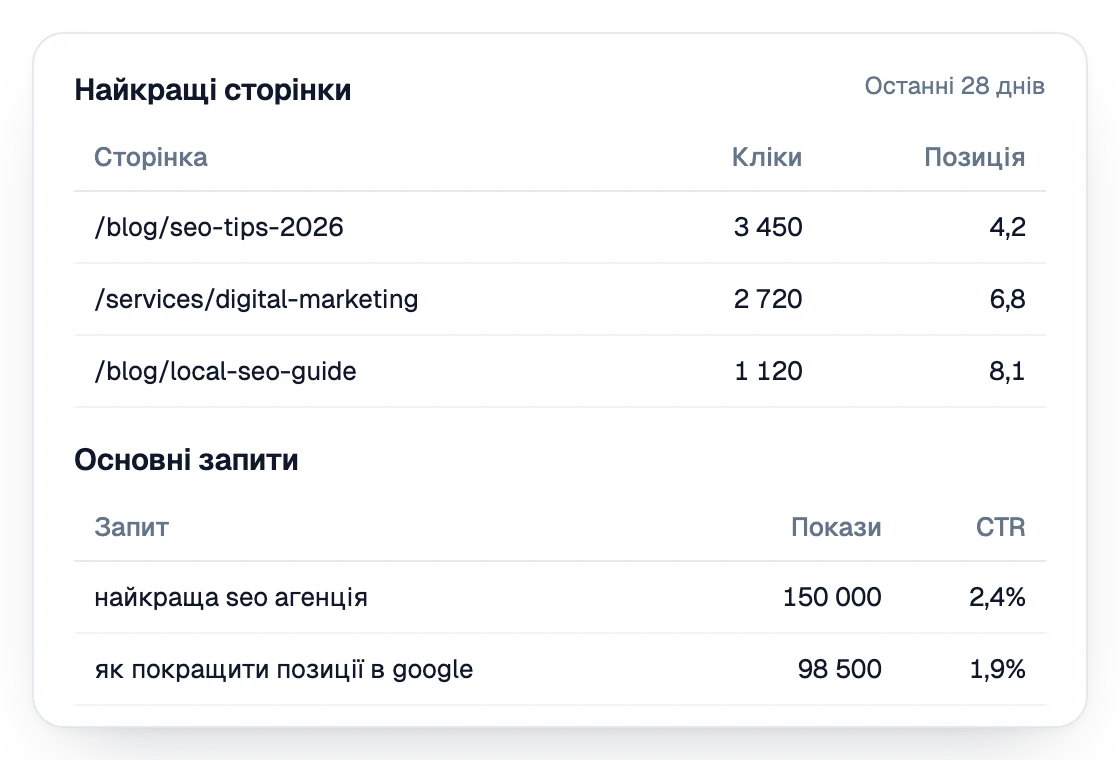Screen dimensions: 1120x760
Task: Click the 'Останні 28 днів' period label
Action: (x=954, y=86)
